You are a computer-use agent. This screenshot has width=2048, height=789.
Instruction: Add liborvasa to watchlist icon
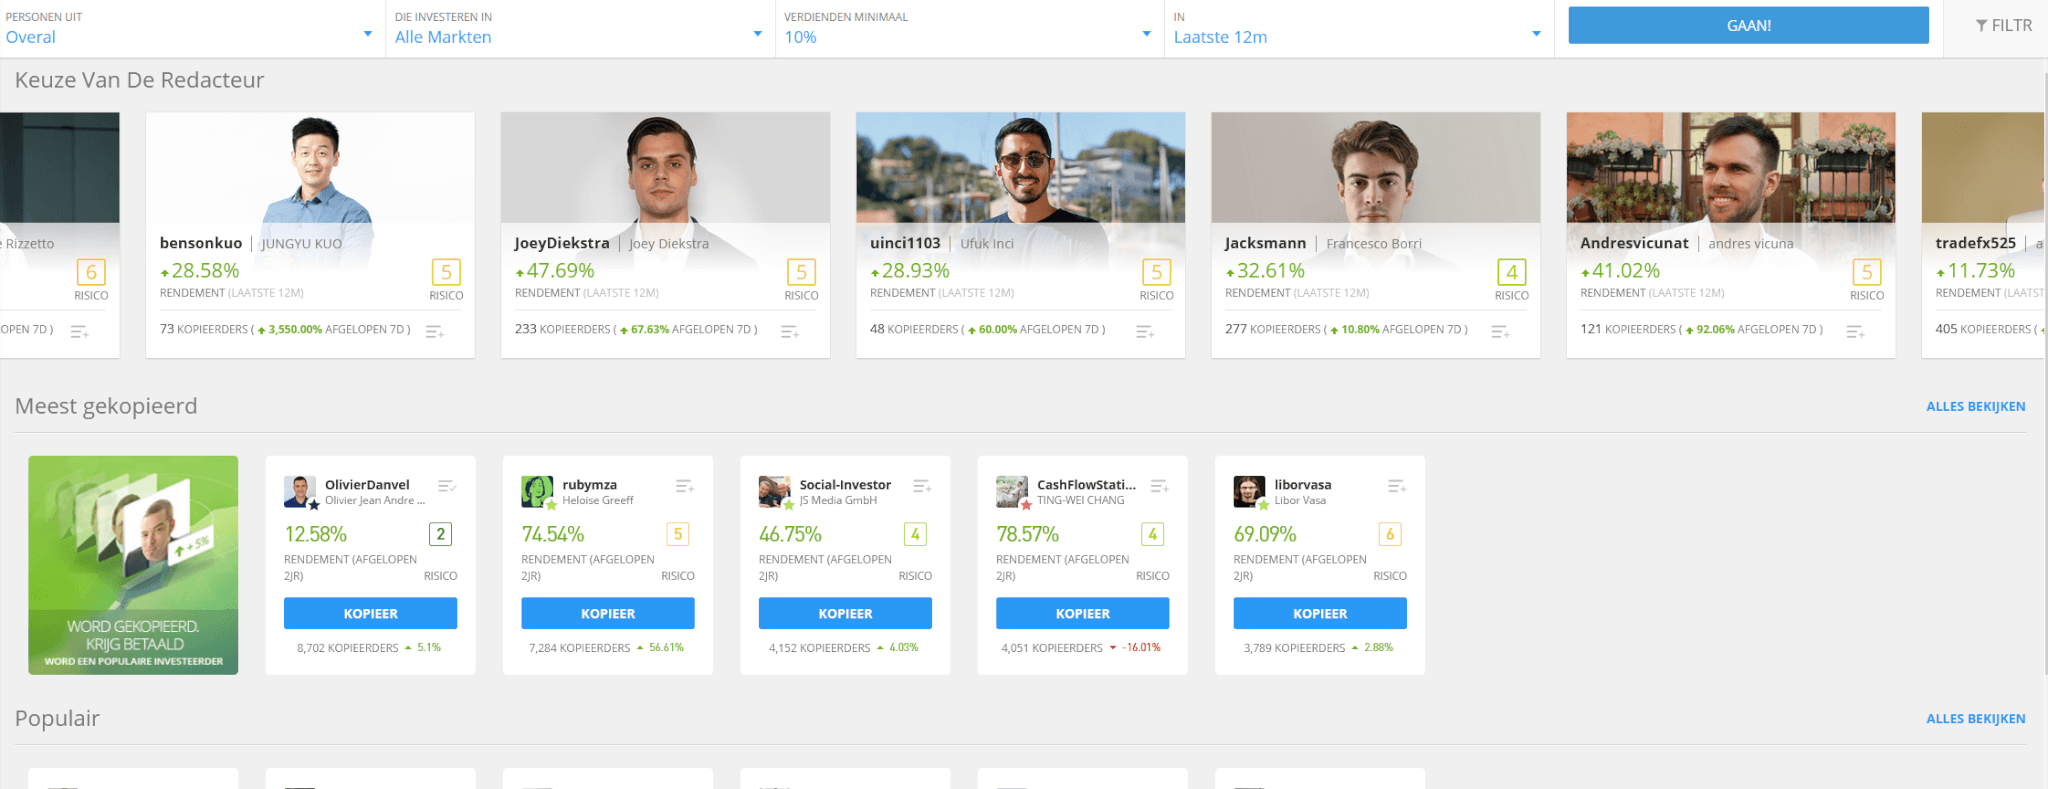point(1397,486)
